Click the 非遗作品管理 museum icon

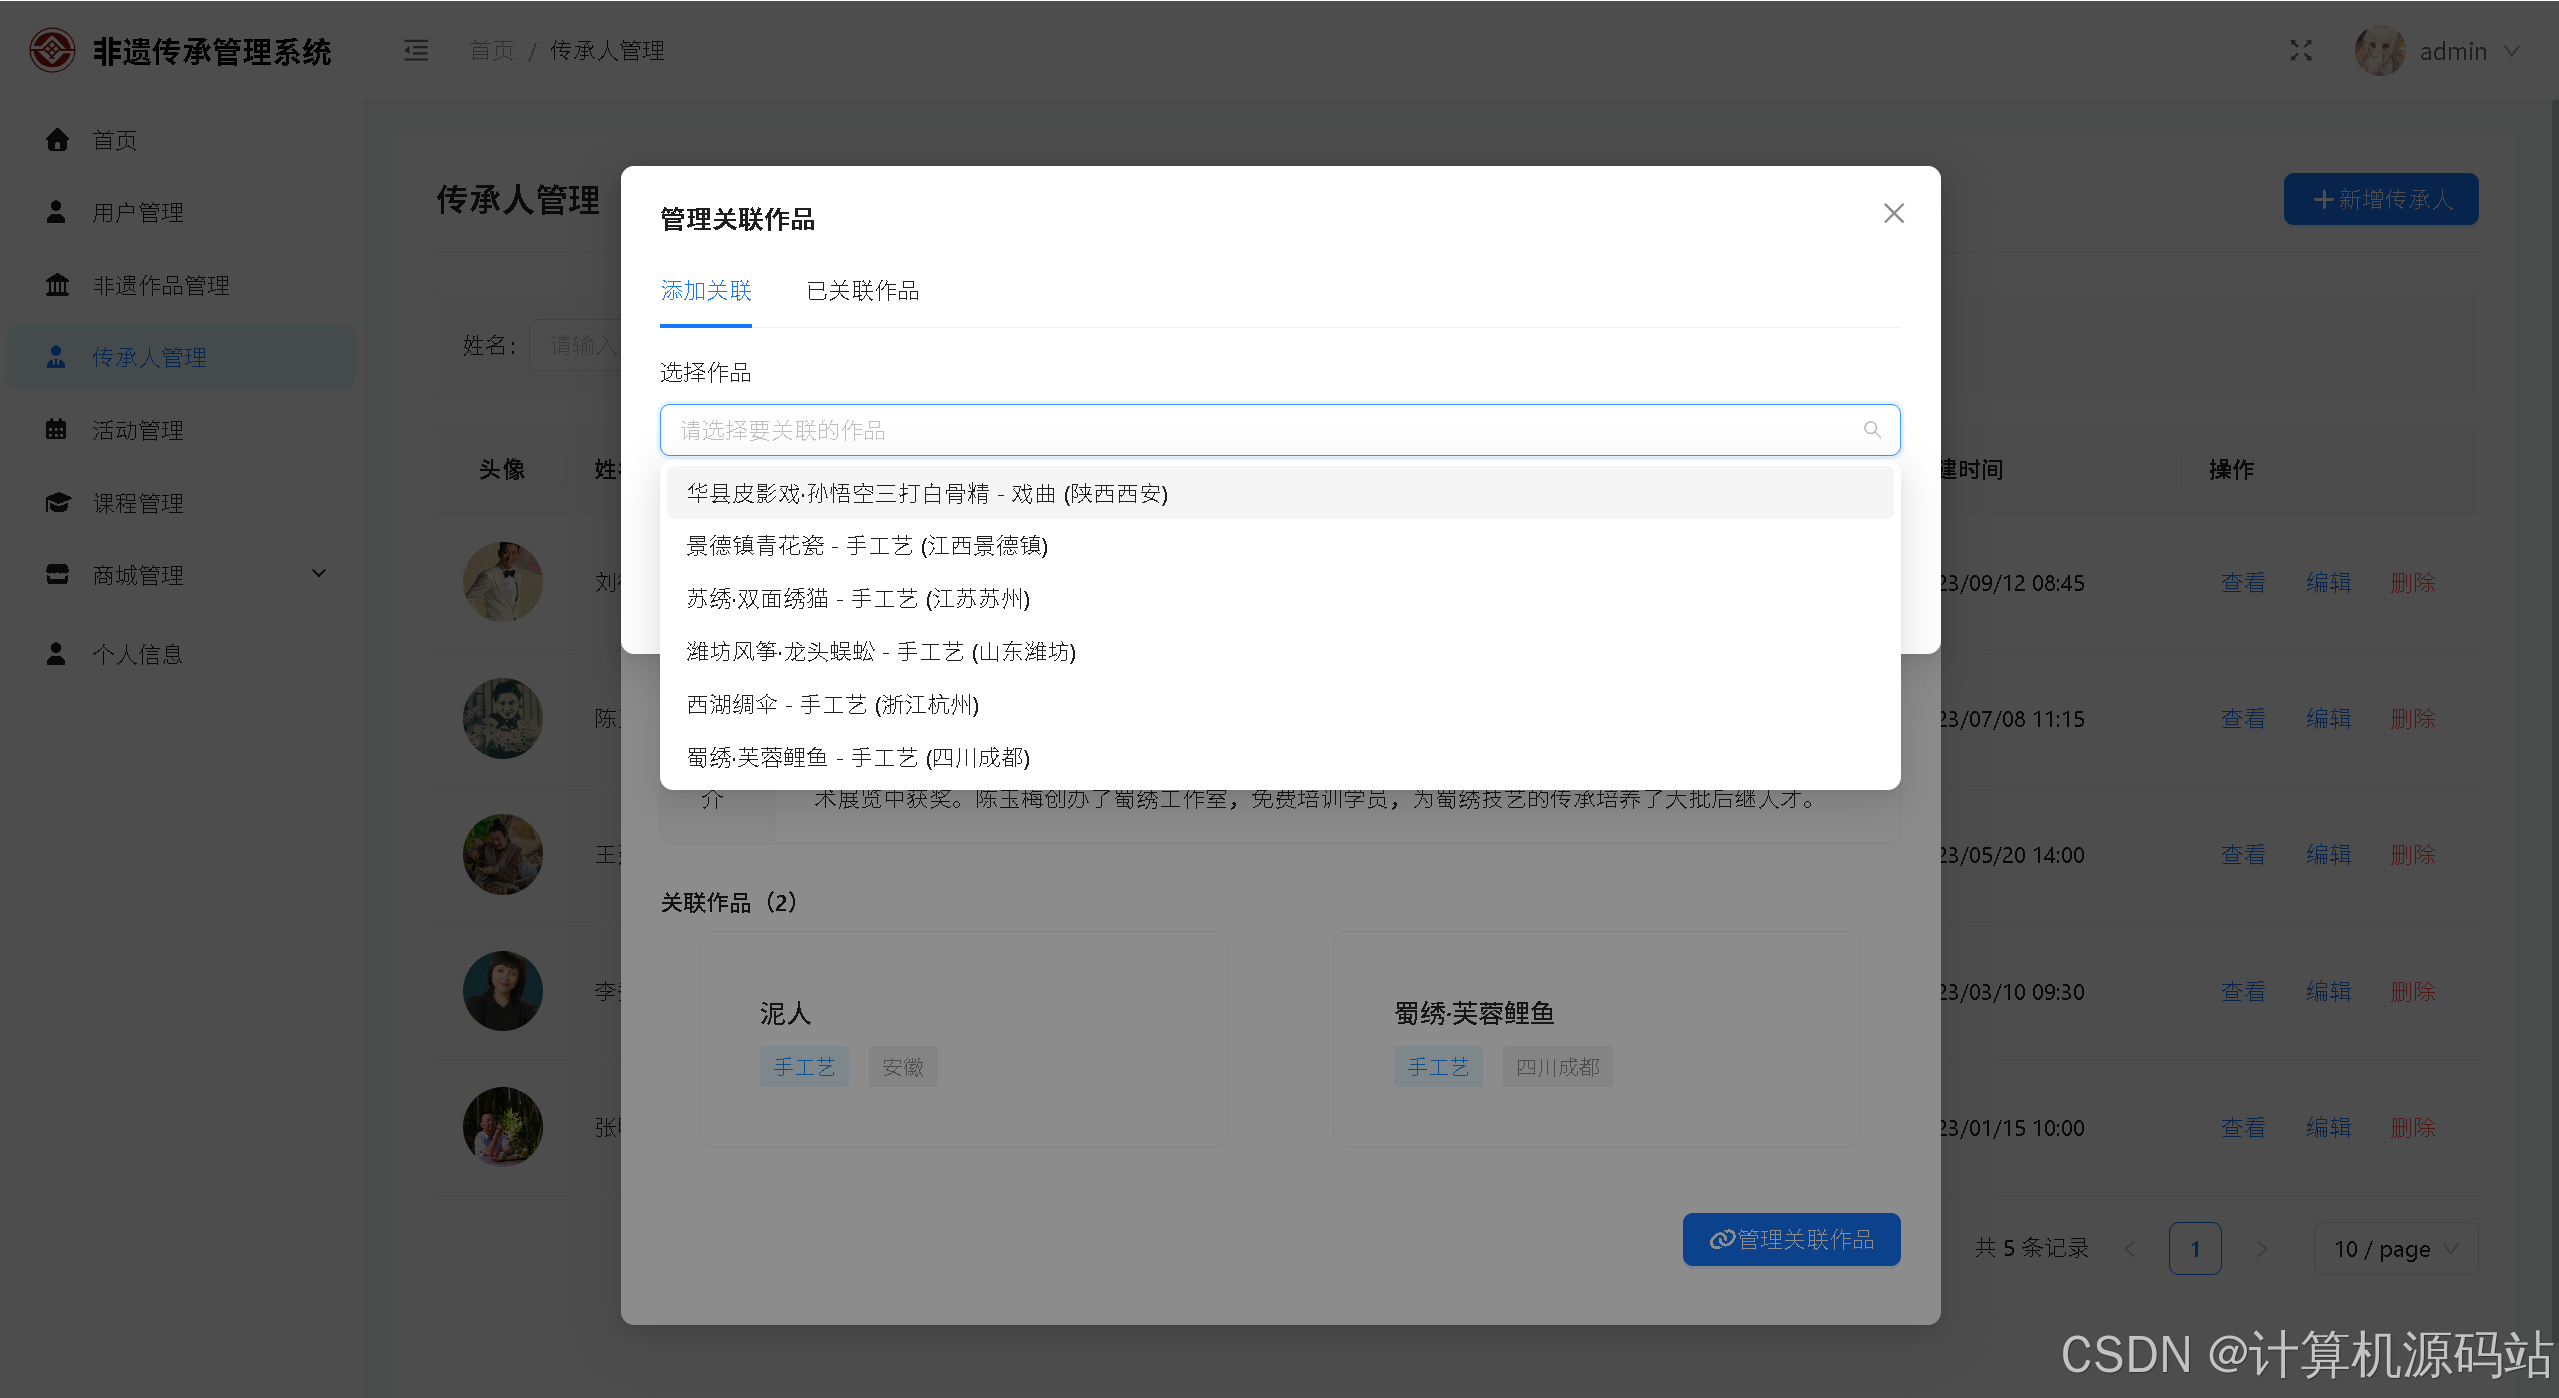58,286
